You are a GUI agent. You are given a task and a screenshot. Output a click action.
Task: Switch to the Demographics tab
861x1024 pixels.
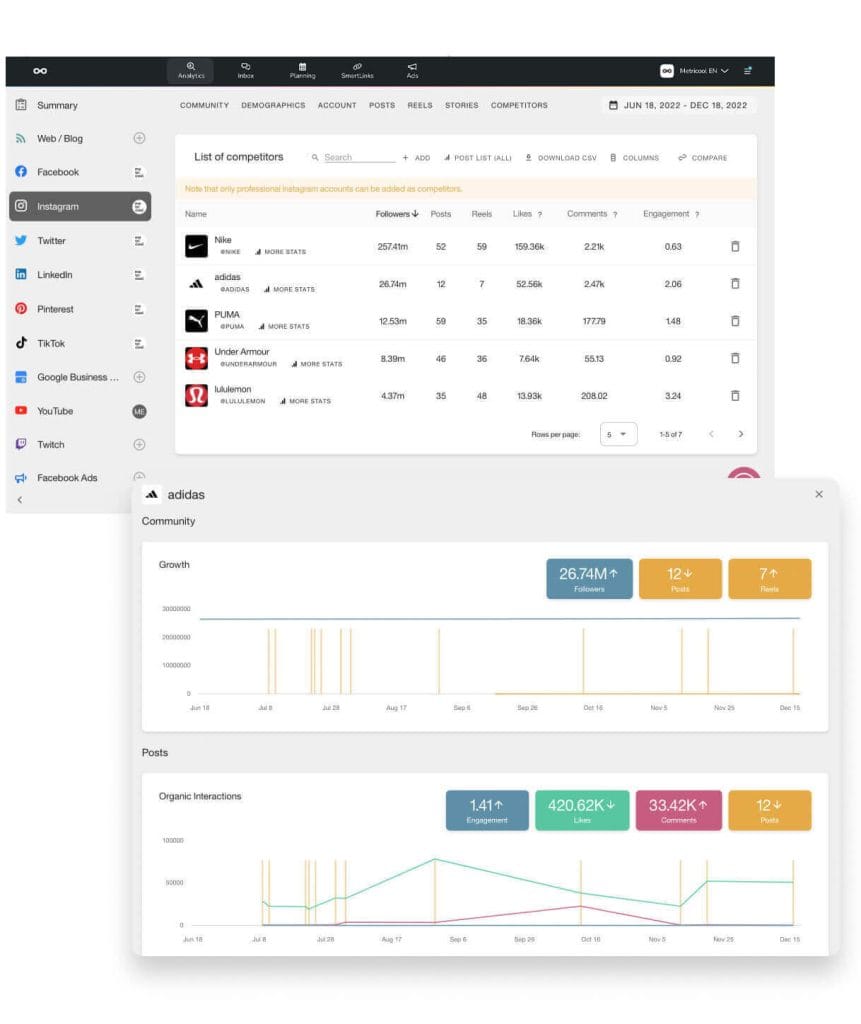click(x=273, y=105)
